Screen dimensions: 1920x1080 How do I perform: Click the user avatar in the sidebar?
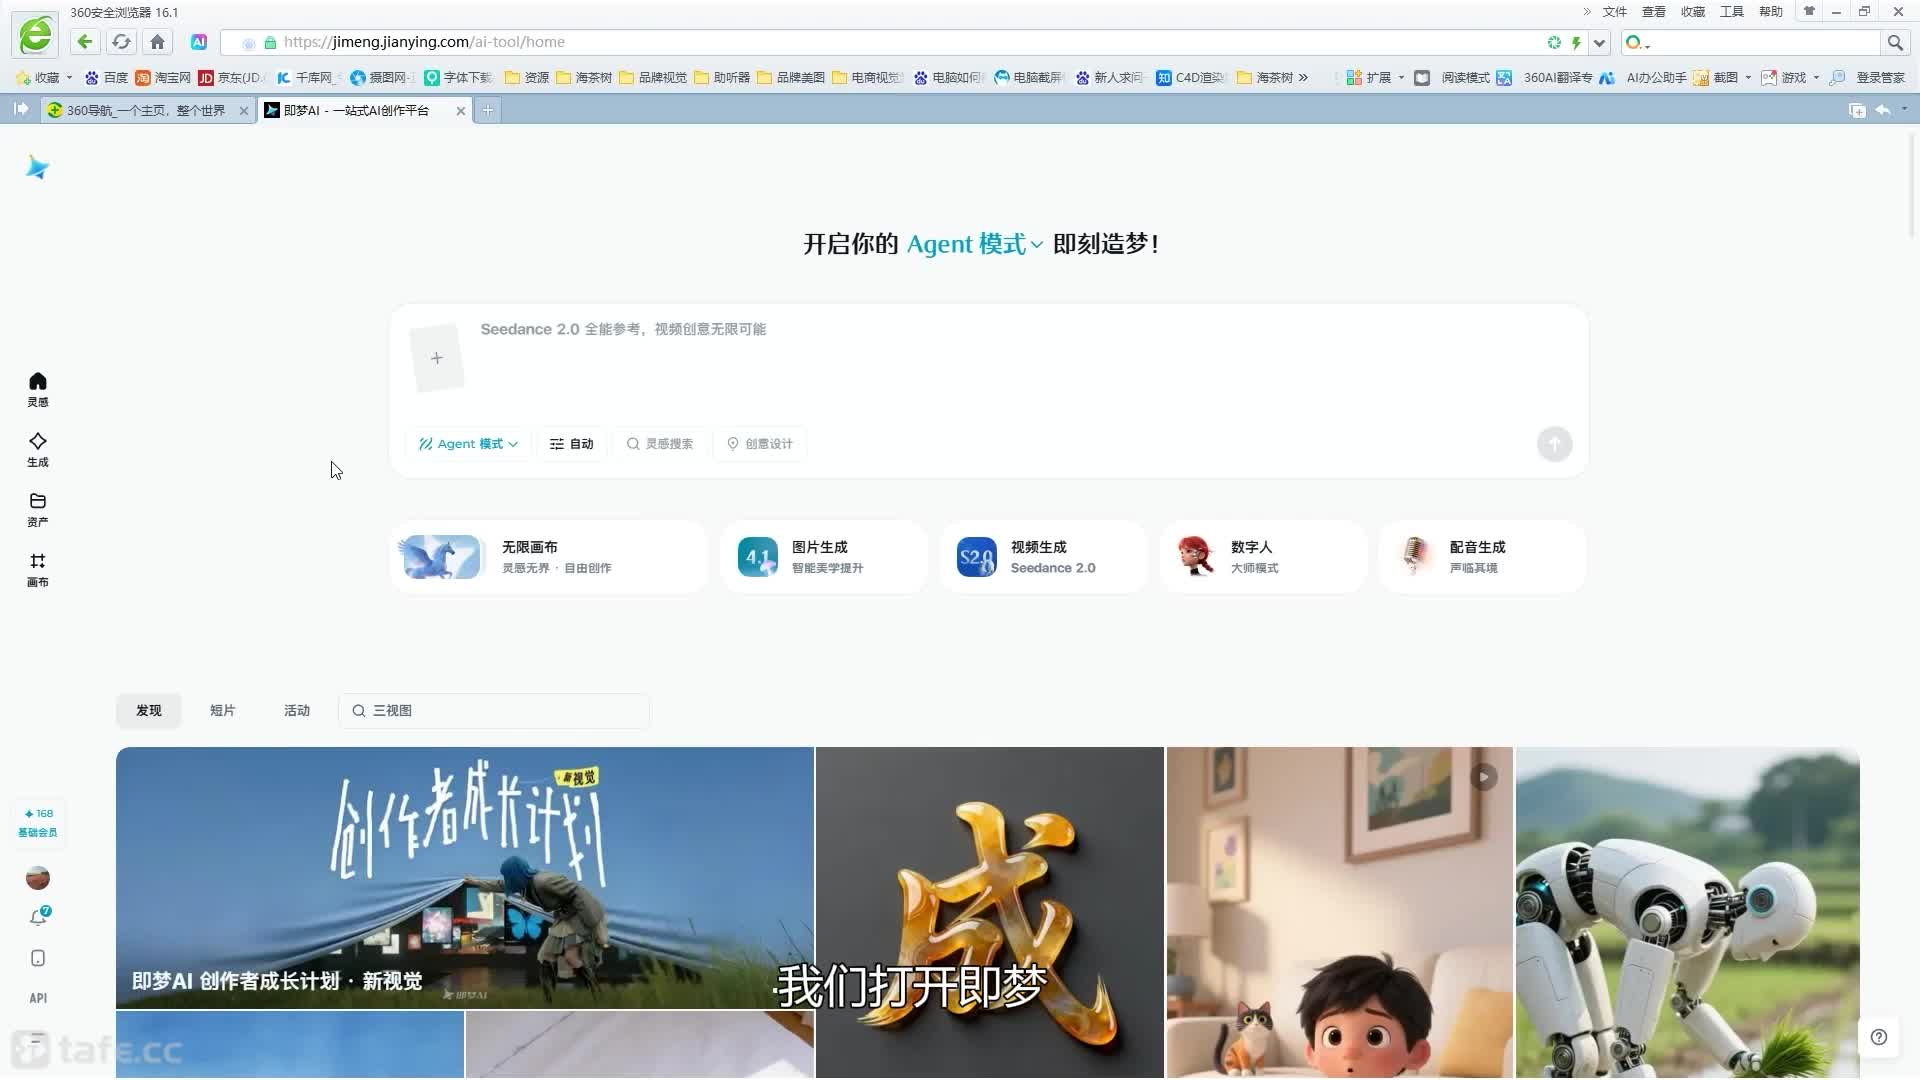38,878
